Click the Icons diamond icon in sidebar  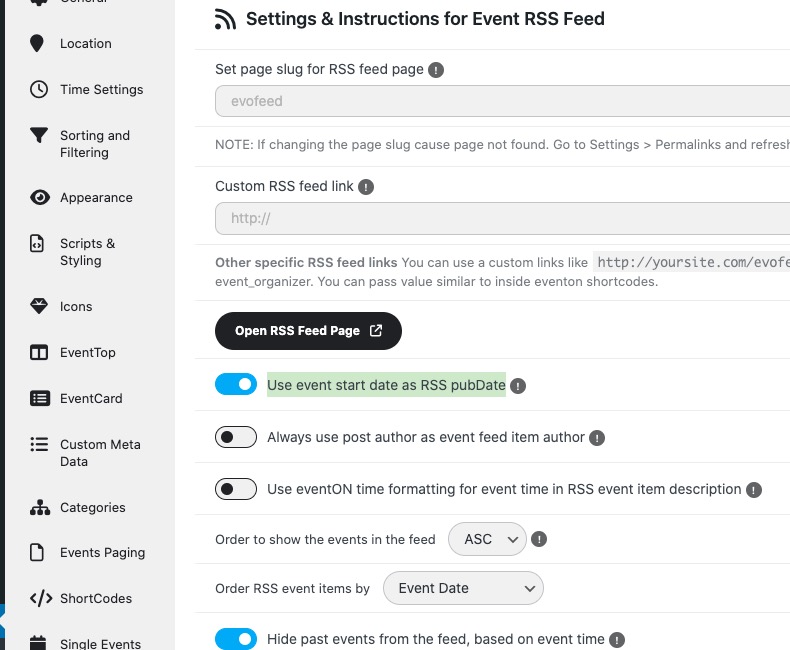(39, 307)
